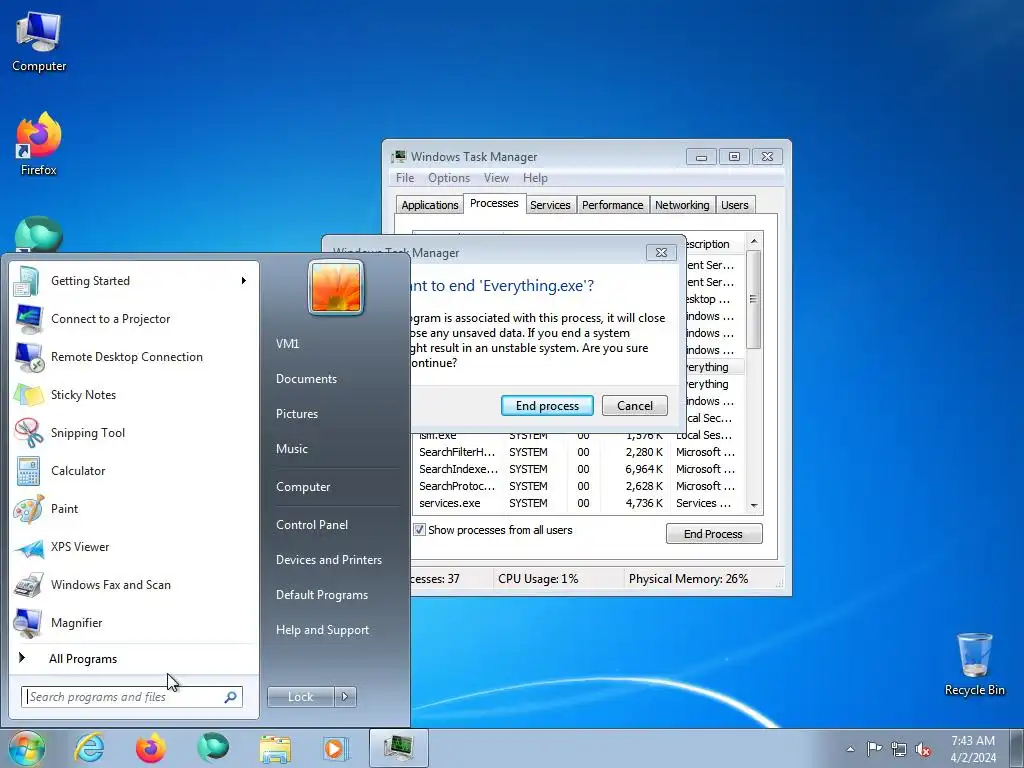1024x768 pixels.
Task: Open Computer desktop icon
Action: (x=39, y=42)
